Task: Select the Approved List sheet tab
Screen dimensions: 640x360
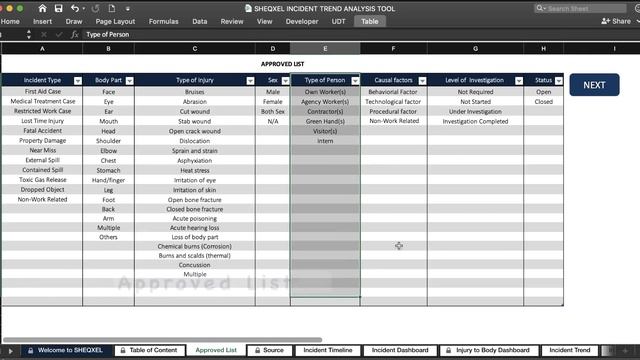Action: click(x=216, y=350)
